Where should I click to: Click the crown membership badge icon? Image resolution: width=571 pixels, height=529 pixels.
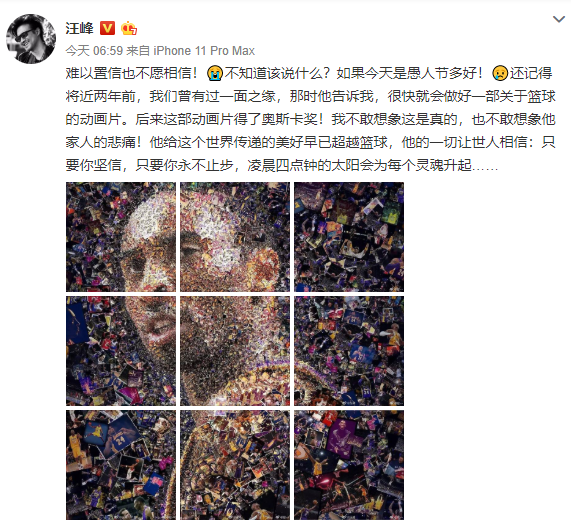[x=129, y=28]
